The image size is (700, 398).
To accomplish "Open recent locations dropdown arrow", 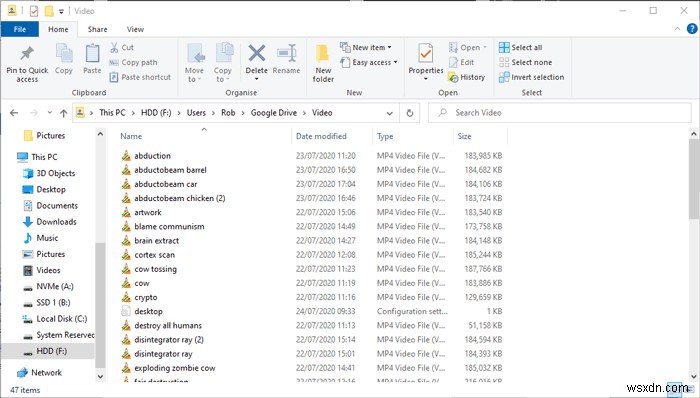I will (50, 113).
